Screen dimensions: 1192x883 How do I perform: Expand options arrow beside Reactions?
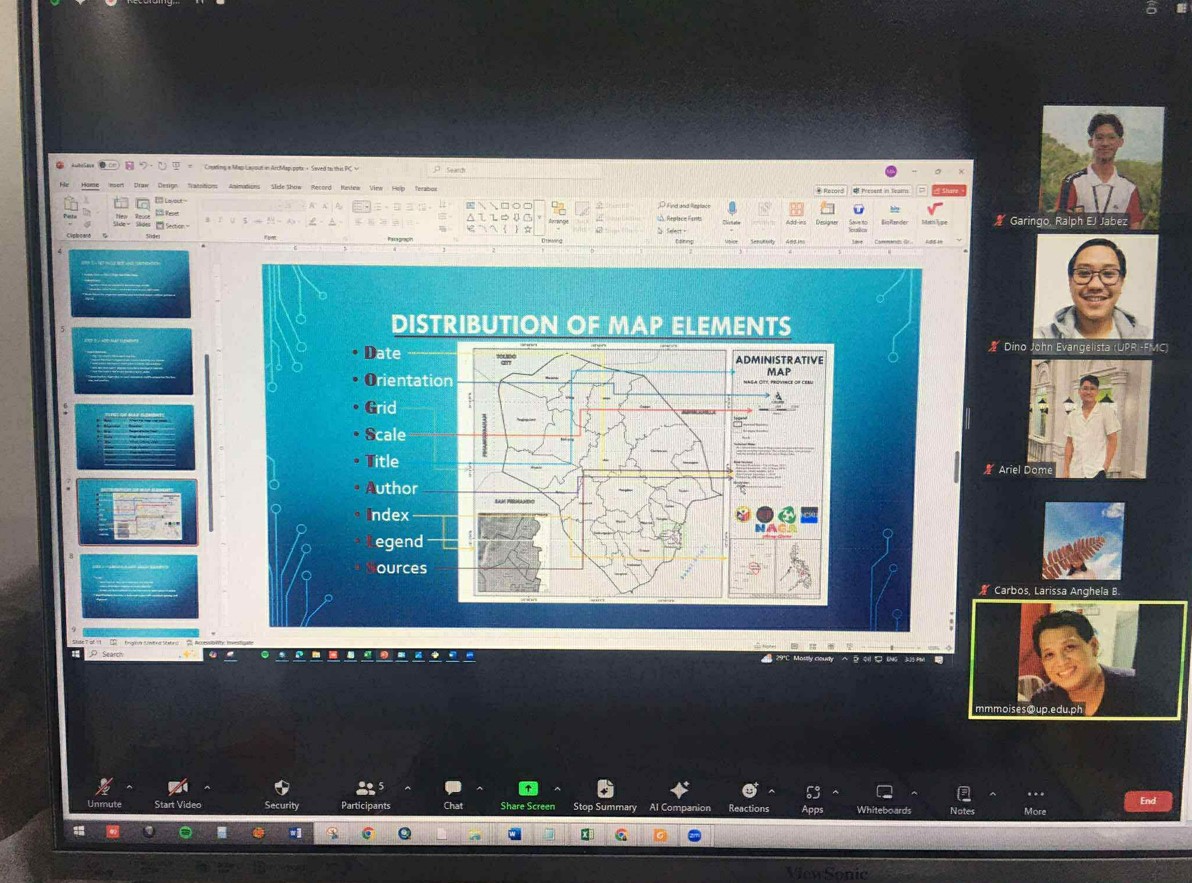(x=772, y=791)
